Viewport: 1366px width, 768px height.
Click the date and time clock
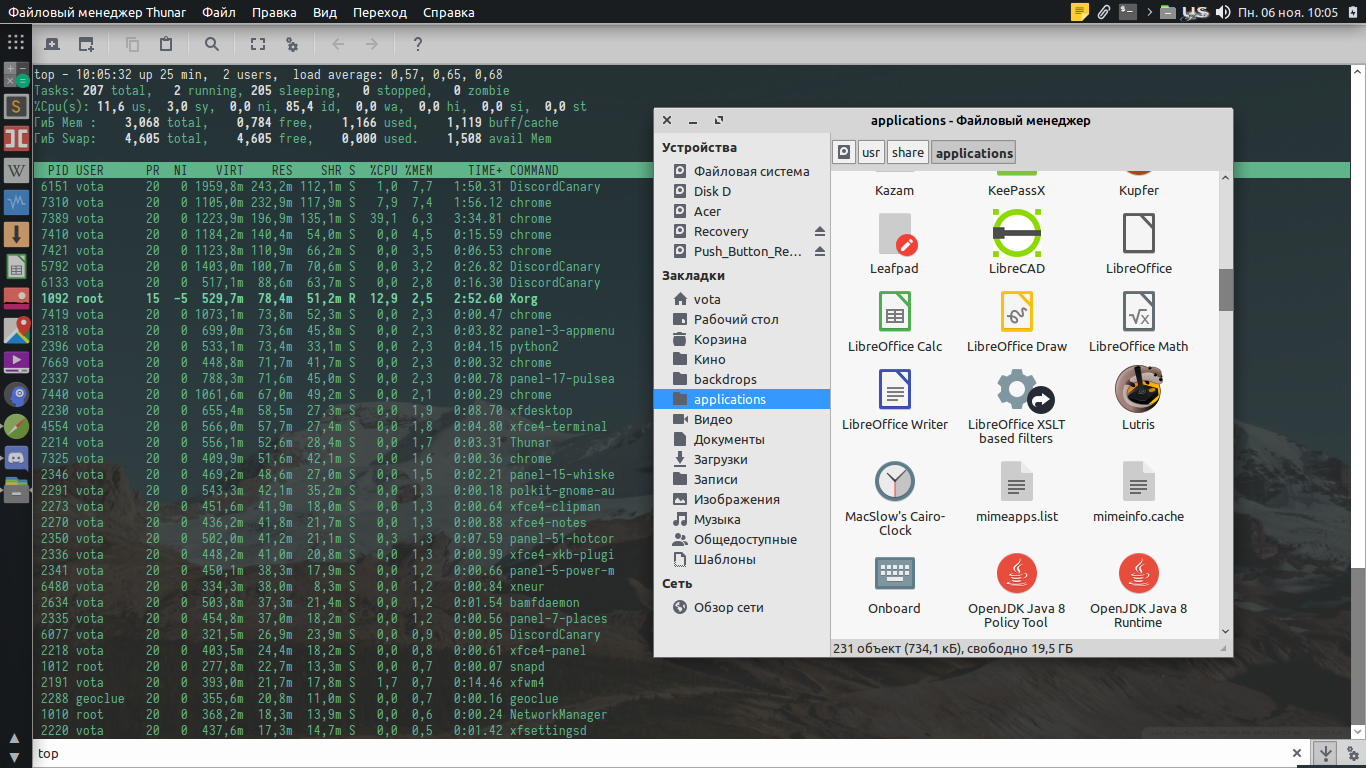point(1288,12)
